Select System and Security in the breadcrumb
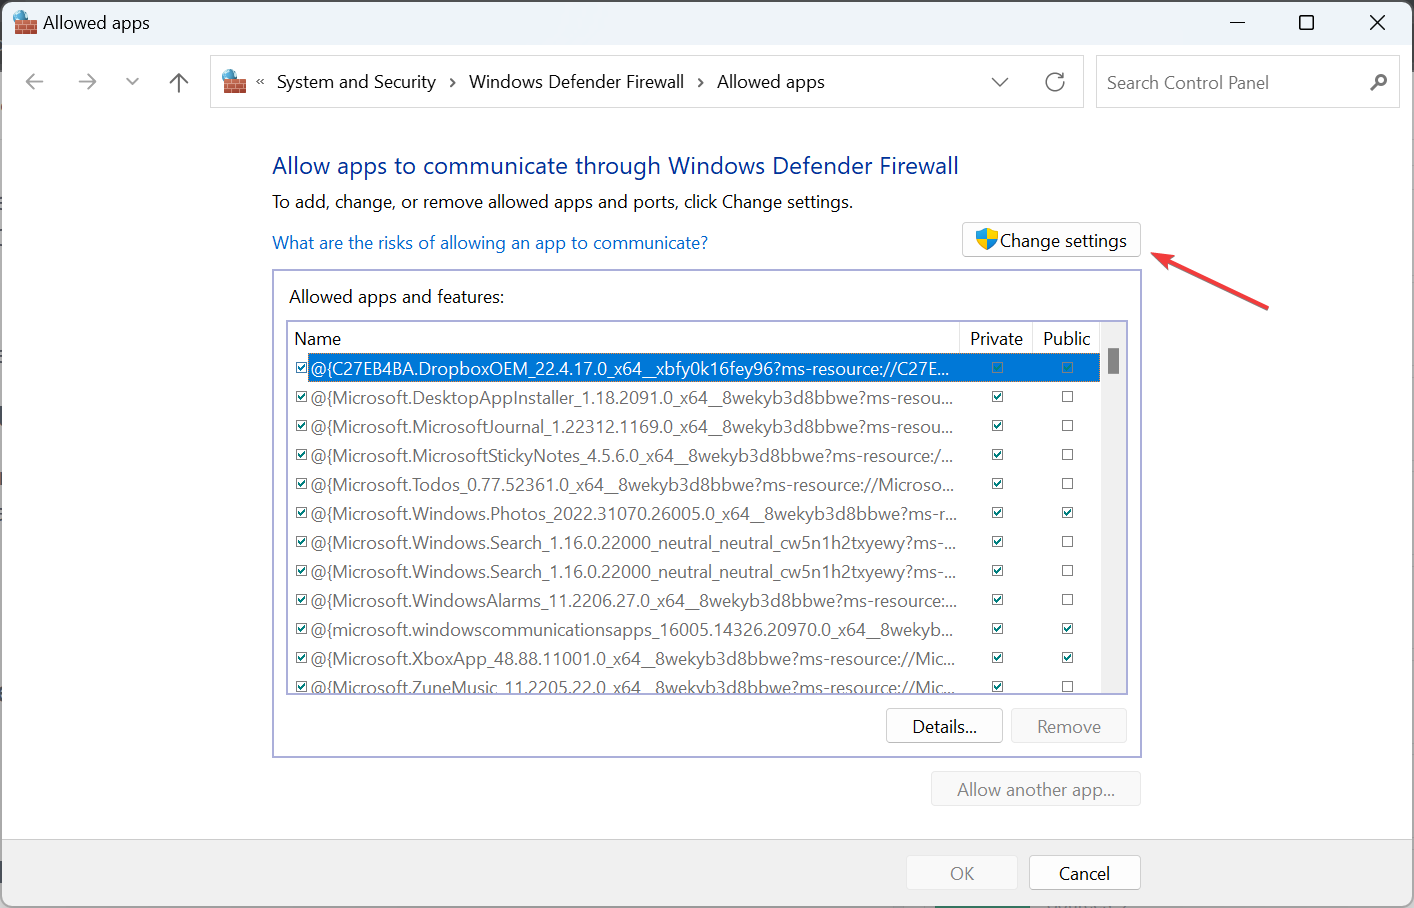Viewport: 1414px width, 908px height. [x=356, y=81]
